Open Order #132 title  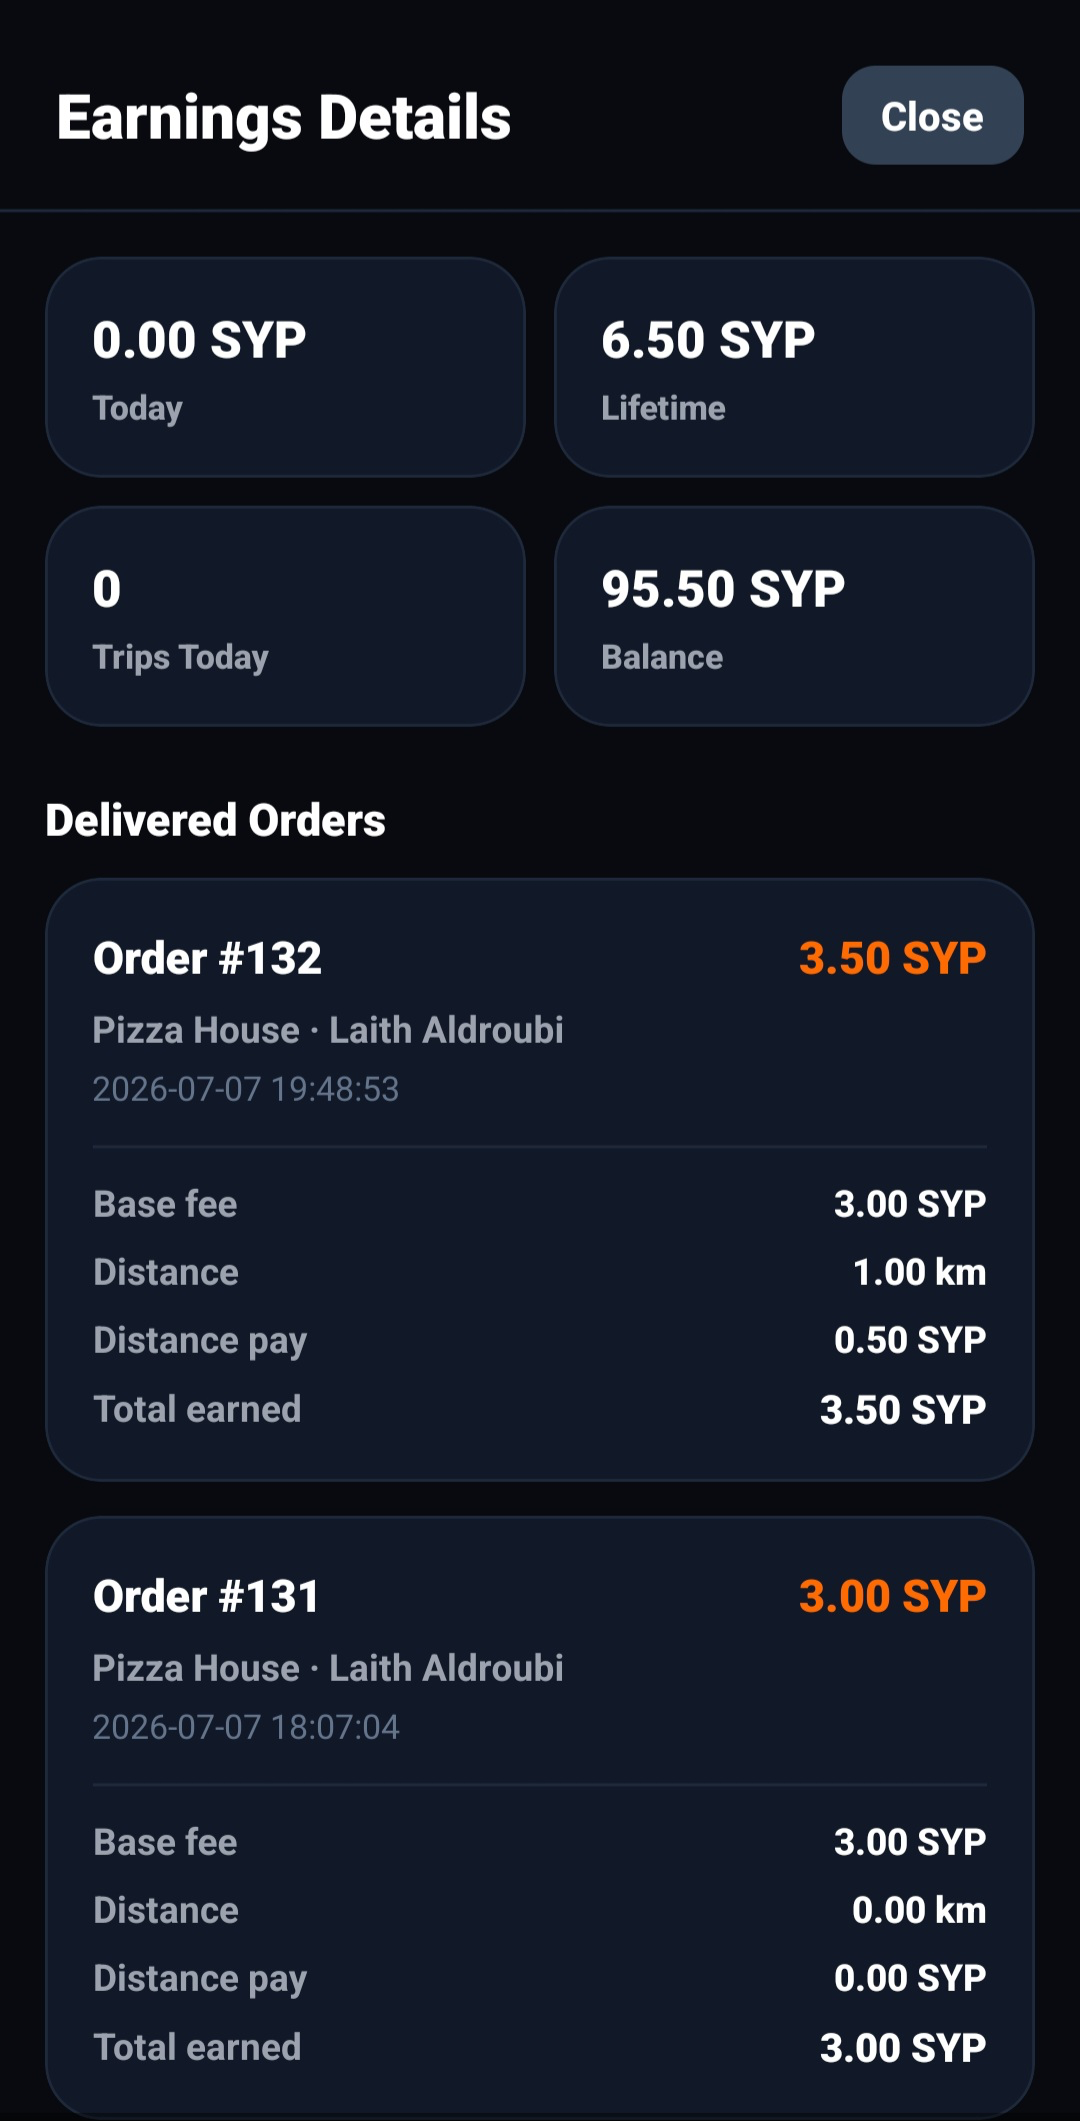pyautogui.click(x=207, y=958)
